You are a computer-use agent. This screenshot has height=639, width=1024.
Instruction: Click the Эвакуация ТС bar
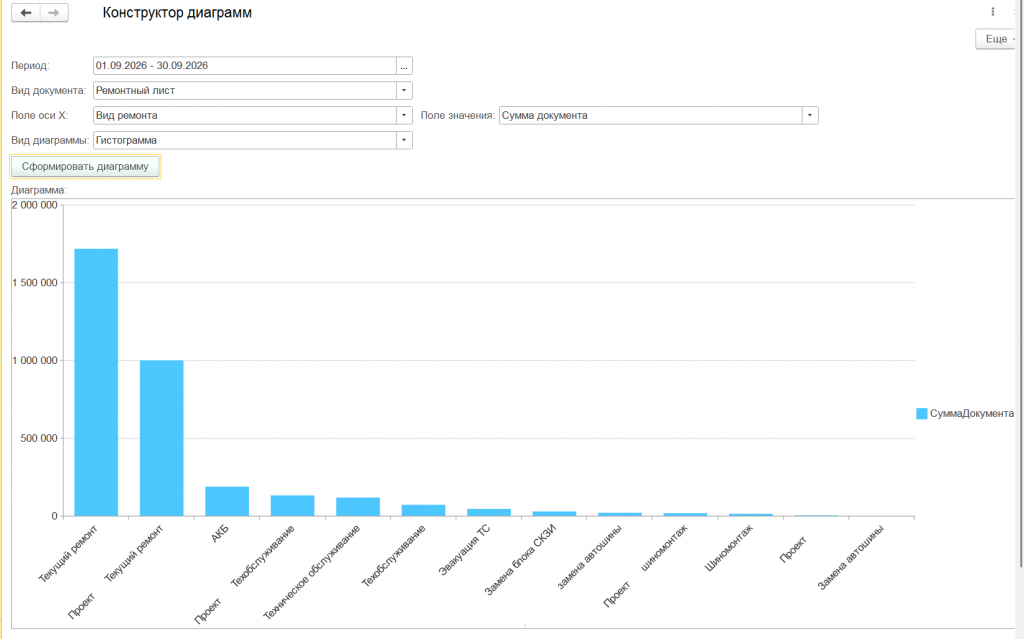pos(488,513)
